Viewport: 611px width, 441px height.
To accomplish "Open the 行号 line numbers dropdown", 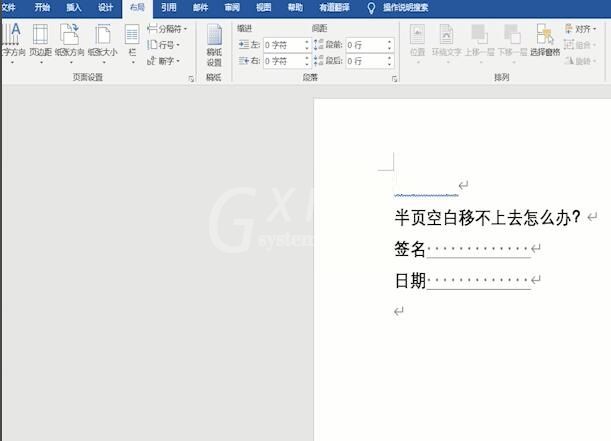I will click(164, 45).
